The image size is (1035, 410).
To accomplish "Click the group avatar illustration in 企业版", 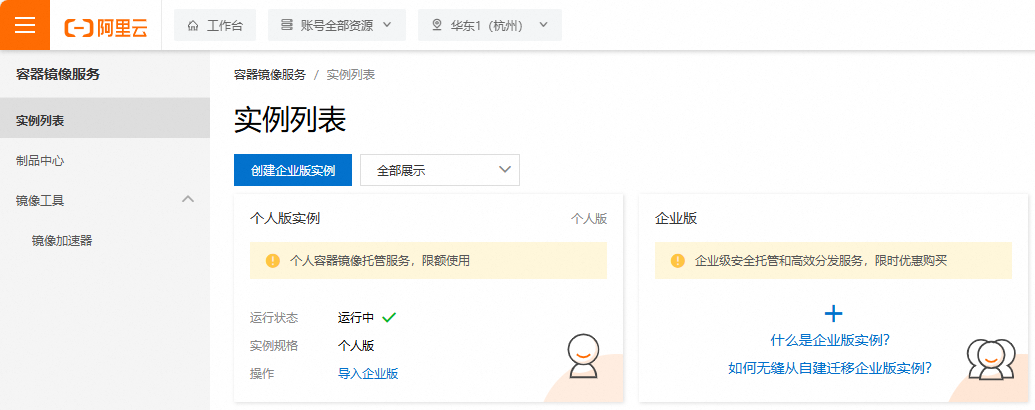I will (991, 360).
